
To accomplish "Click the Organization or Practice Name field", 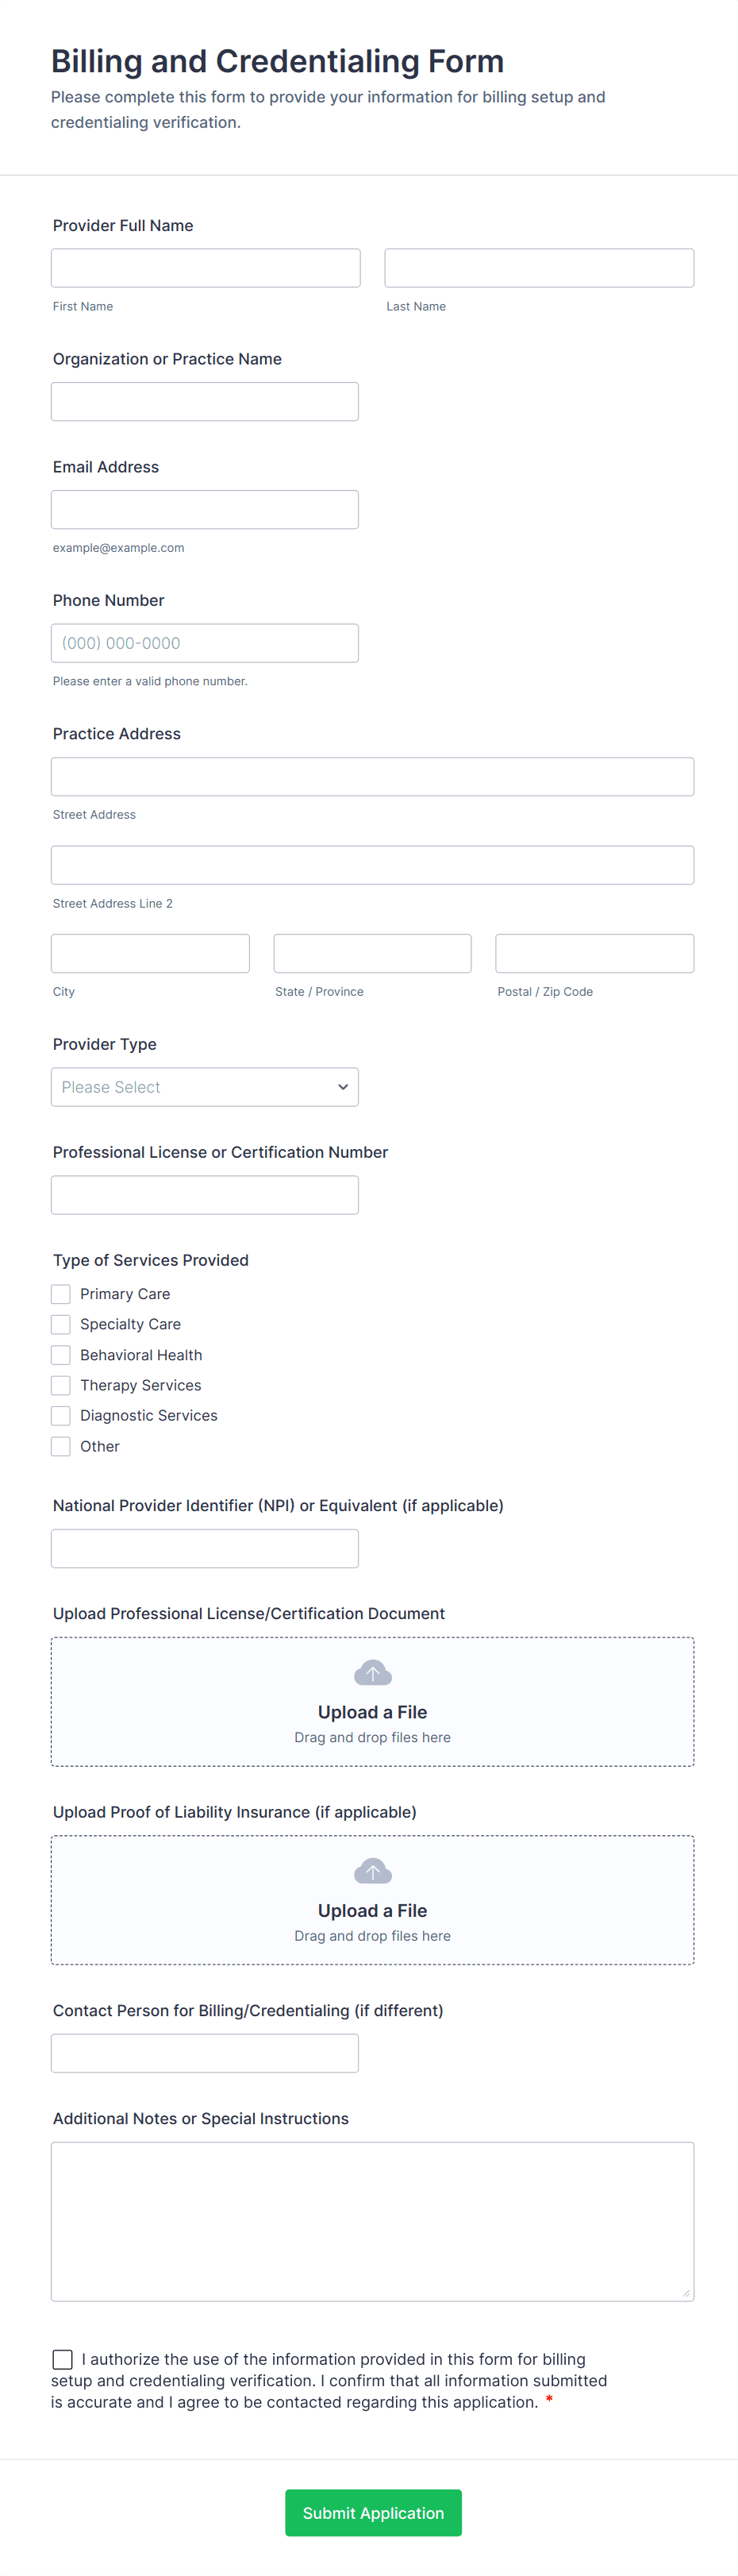I will click(x=204, y=401).
